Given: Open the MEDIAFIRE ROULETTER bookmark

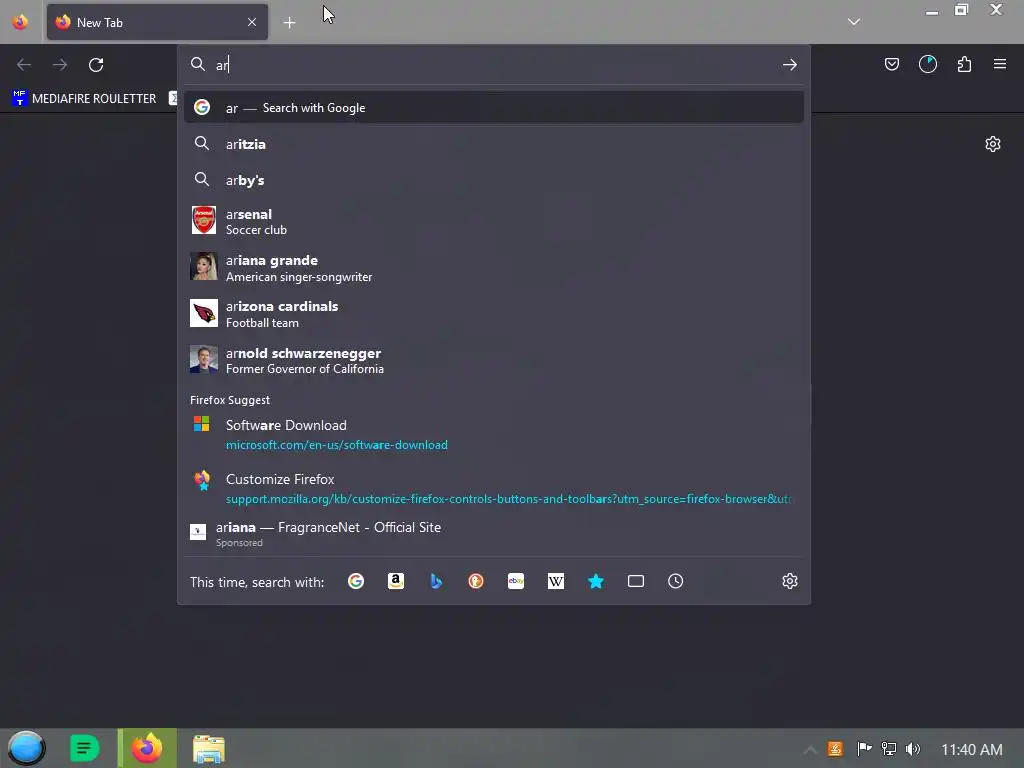Looking at the screenshot, I should click(84, 99).
